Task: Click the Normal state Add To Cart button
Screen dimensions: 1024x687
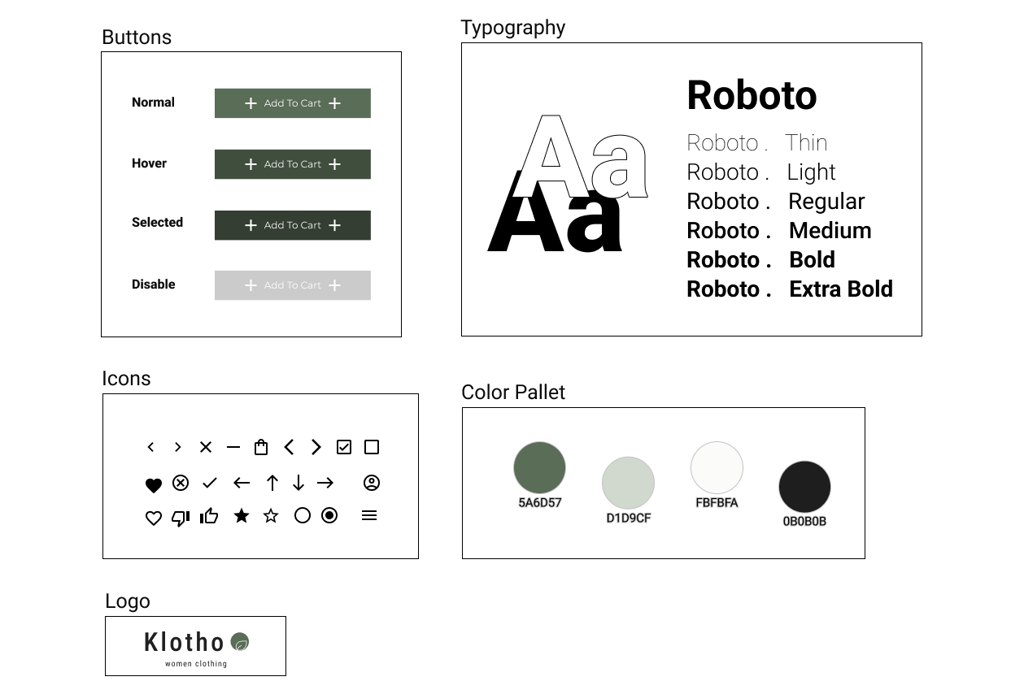Action: click(x=293, y=103)
